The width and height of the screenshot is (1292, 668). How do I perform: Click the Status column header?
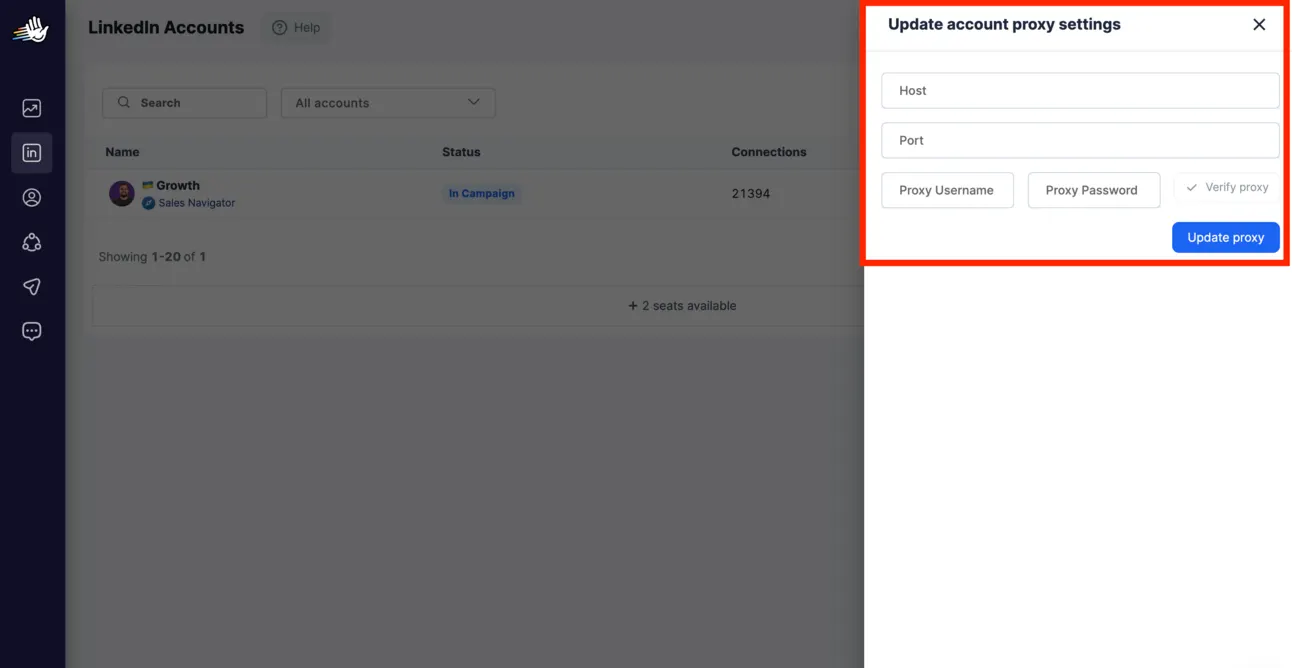pyautogui.click(x=461, y=152)
